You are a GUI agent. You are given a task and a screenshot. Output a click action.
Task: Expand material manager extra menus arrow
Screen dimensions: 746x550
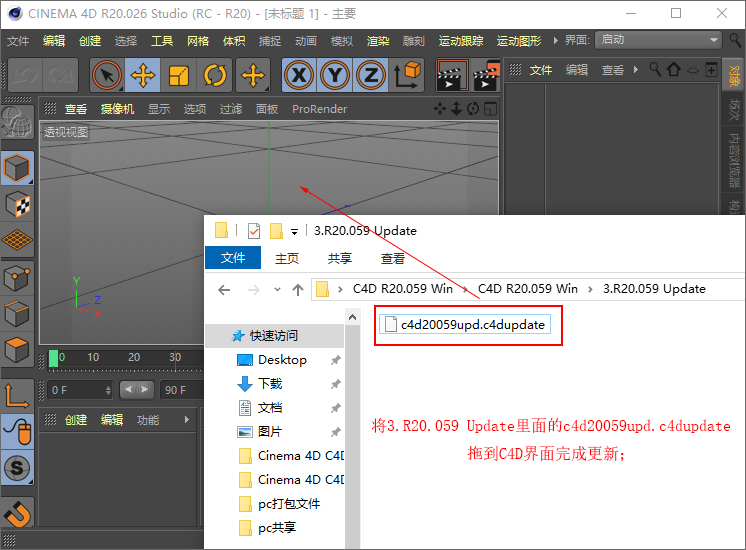186,420
